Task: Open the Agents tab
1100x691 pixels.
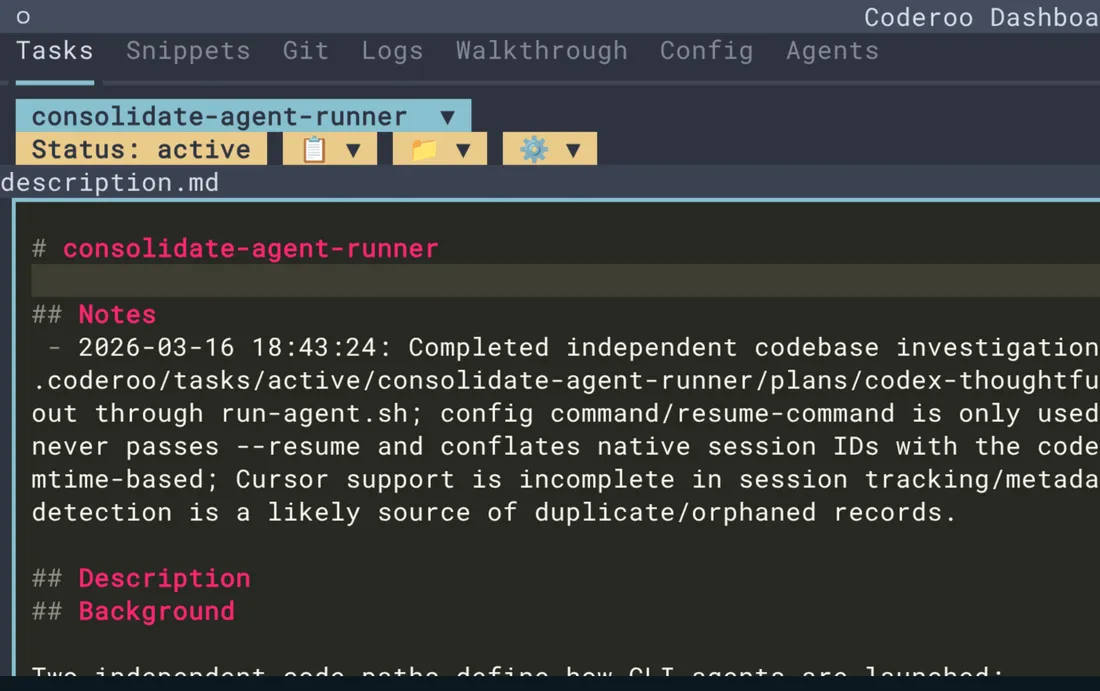Action: 832,51
